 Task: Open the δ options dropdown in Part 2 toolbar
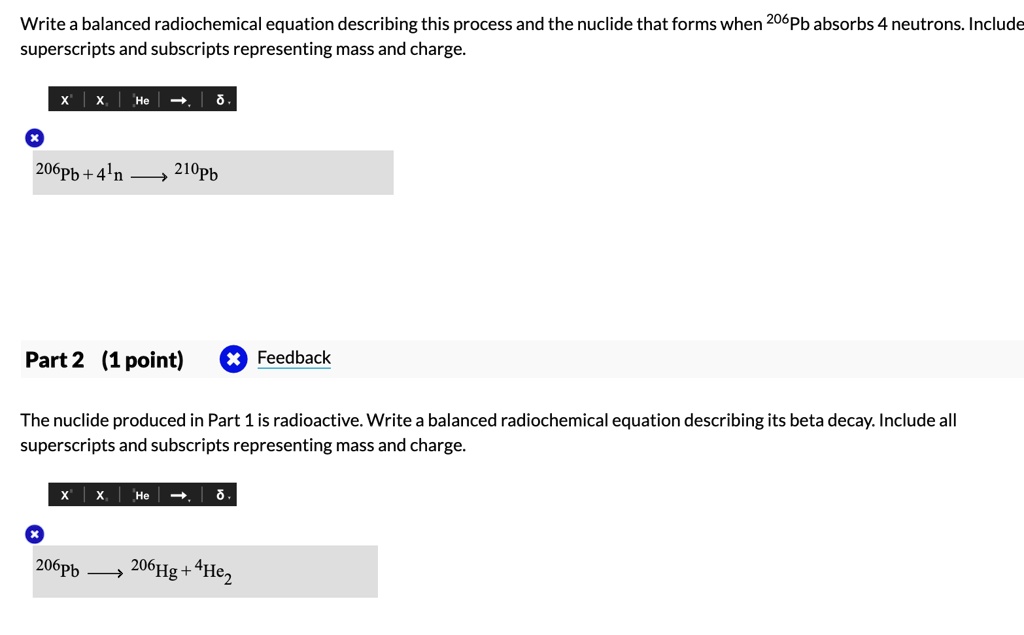[x=229, y=497]
